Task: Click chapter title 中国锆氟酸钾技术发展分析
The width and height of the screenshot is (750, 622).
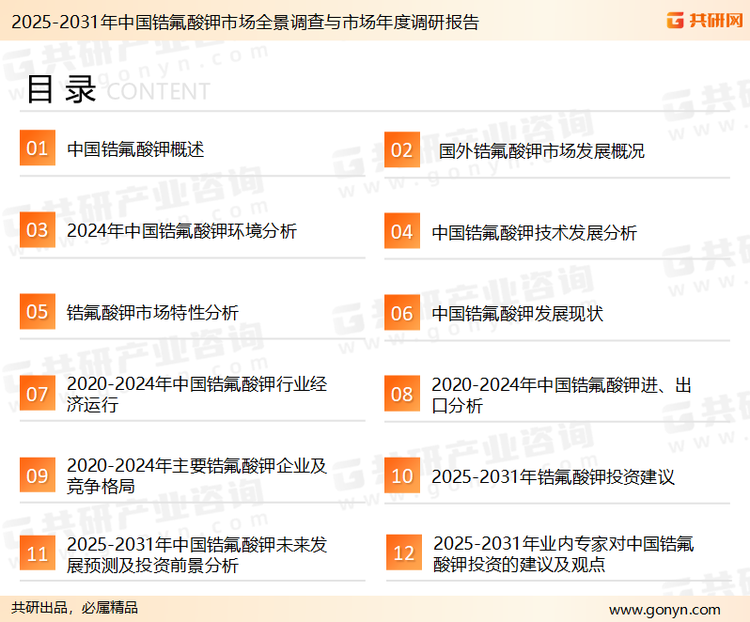Action: (534, 233)
